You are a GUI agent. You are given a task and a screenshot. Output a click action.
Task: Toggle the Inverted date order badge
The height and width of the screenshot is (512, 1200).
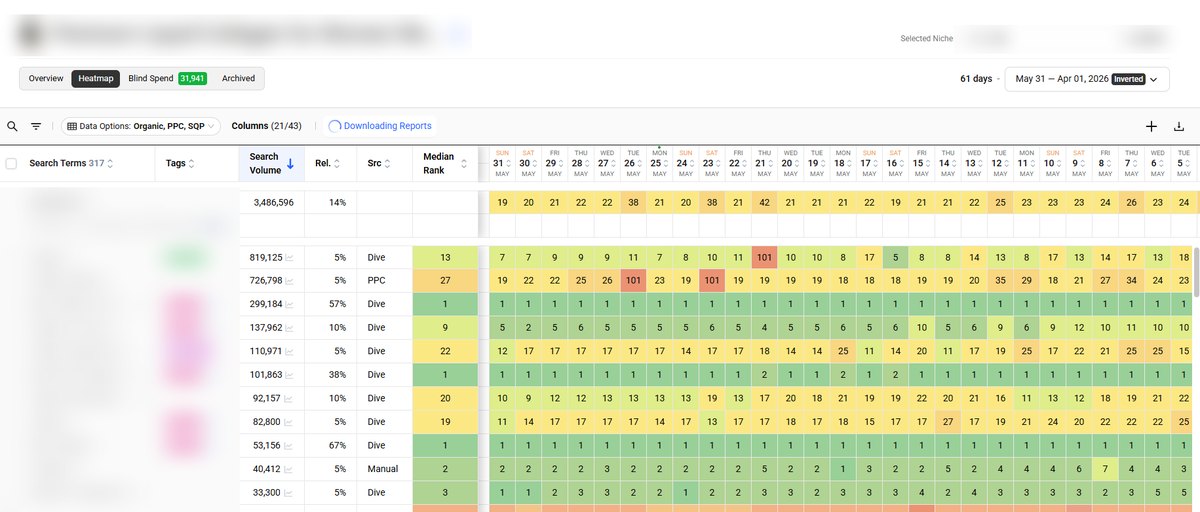coord(1129,79)
